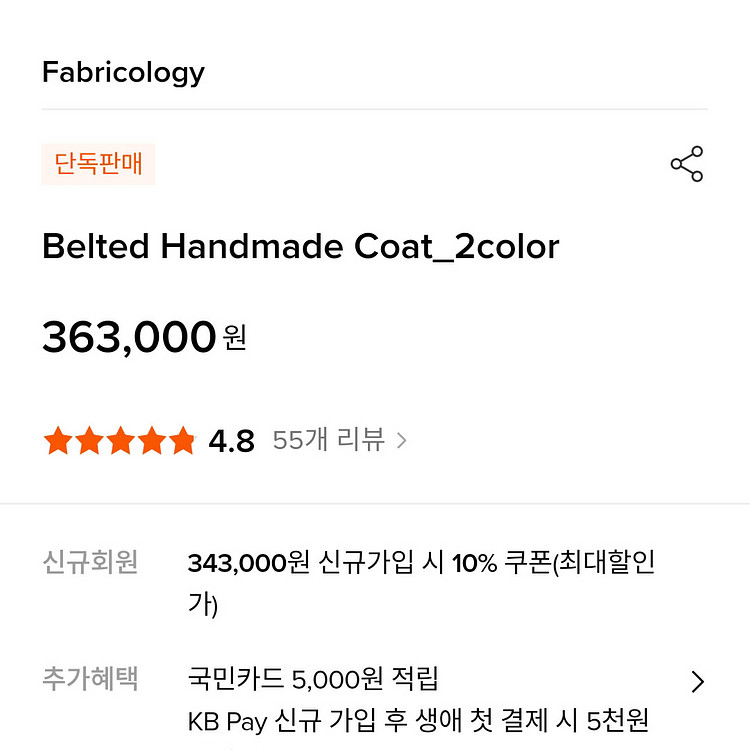This screenshot has height=750, width=750.
Task: Open the Fabricology brand page
Action: point(123,72)
